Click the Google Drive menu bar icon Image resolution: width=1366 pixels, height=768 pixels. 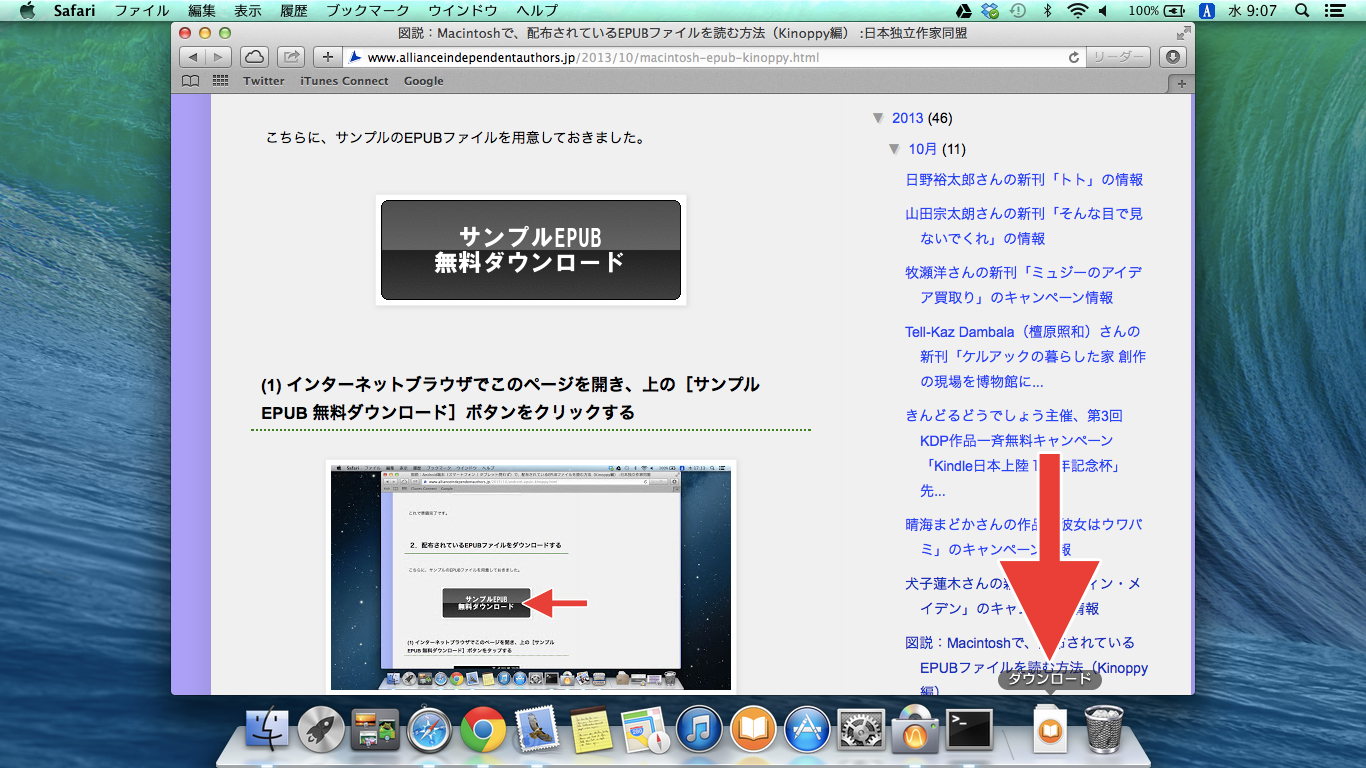tap(962, 11)
